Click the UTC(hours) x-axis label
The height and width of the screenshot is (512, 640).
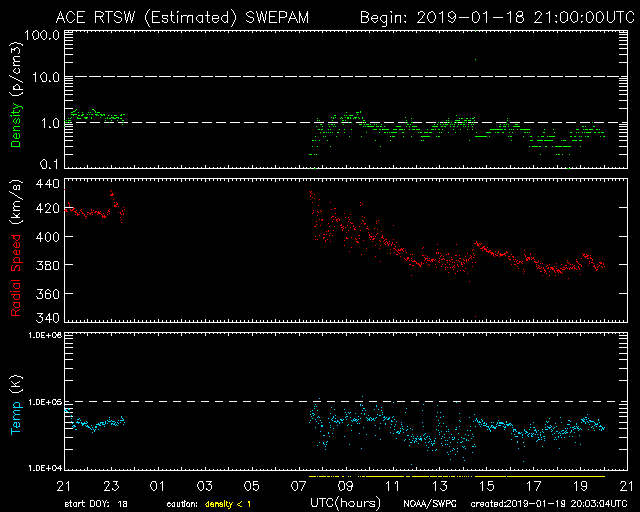tap(343, 500)
